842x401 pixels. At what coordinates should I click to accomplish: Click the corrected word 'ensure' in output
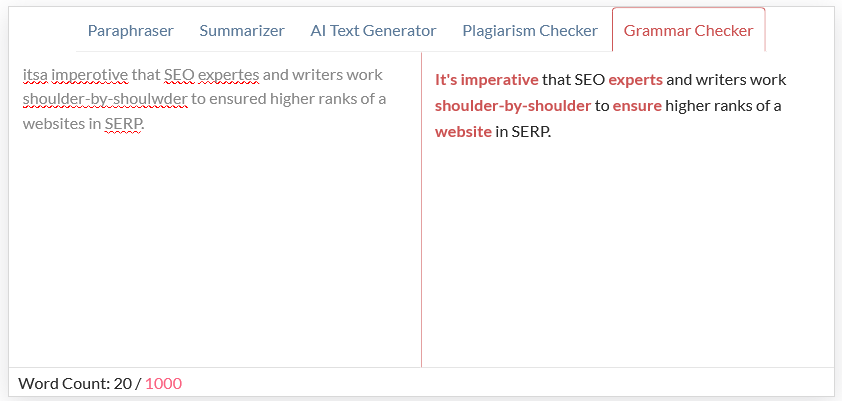coord(637,106)
